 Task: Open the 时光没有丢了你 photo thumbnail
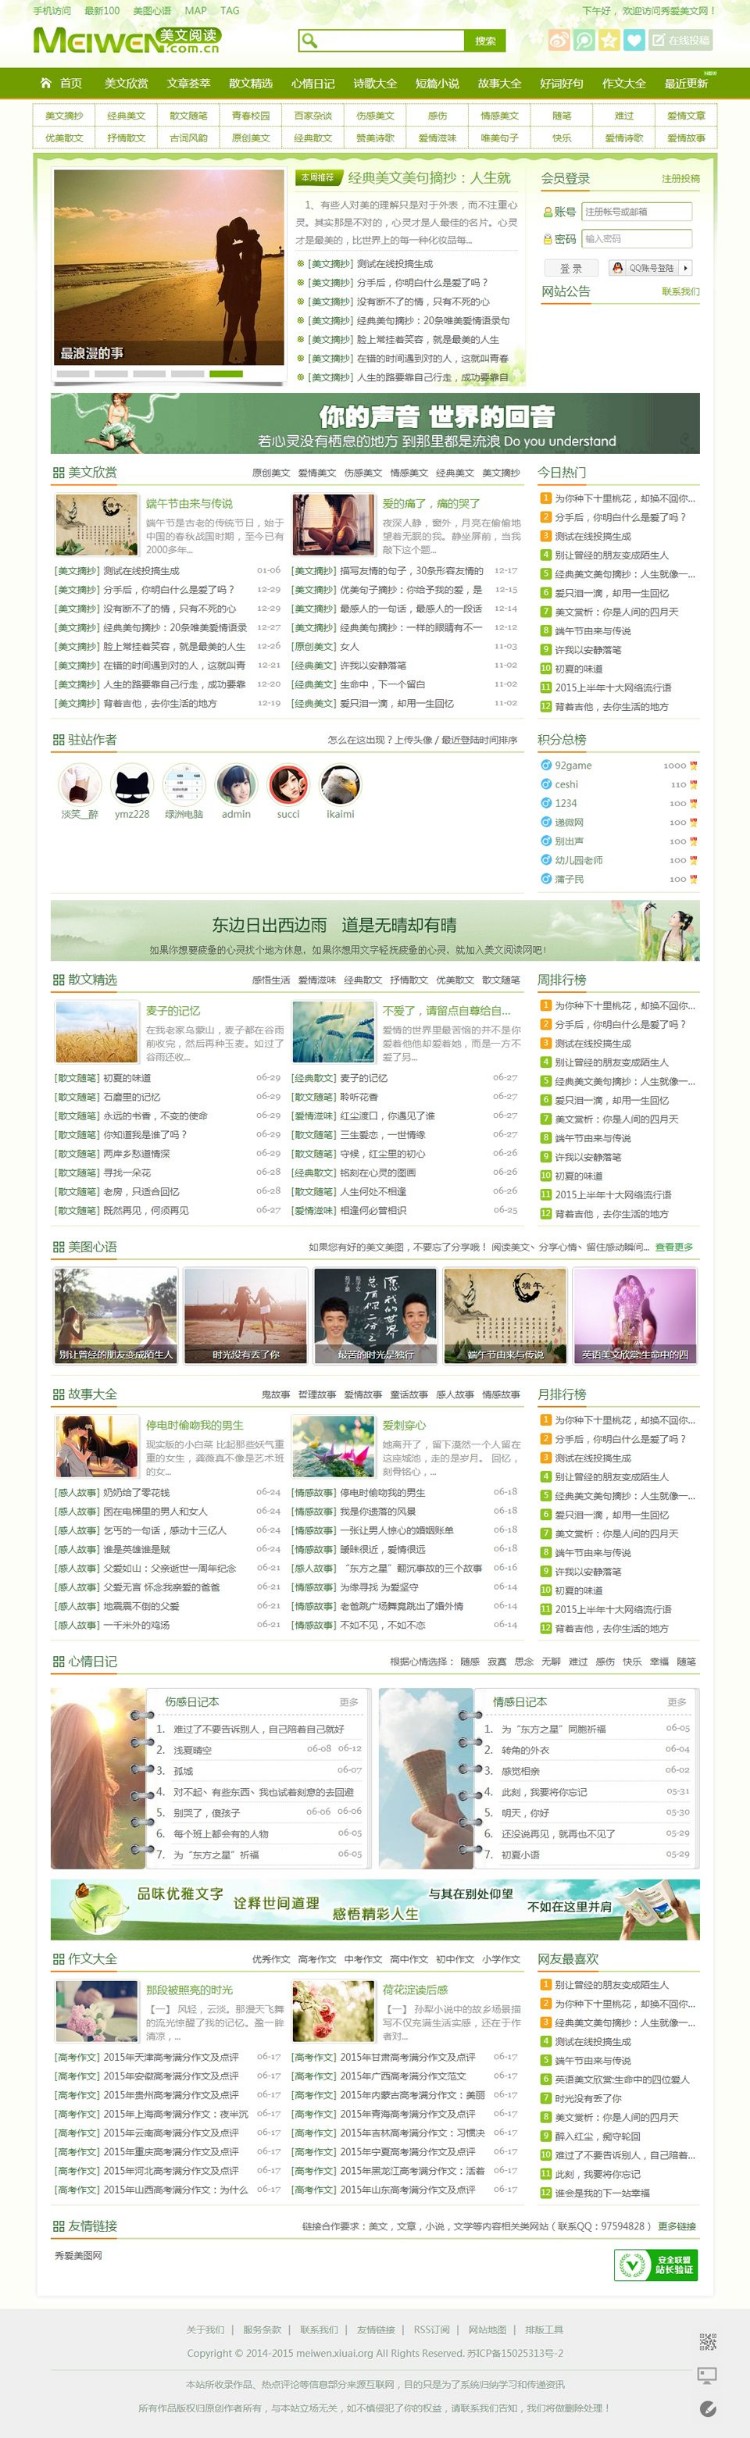pyautogui.click(x=246, y=1315)
